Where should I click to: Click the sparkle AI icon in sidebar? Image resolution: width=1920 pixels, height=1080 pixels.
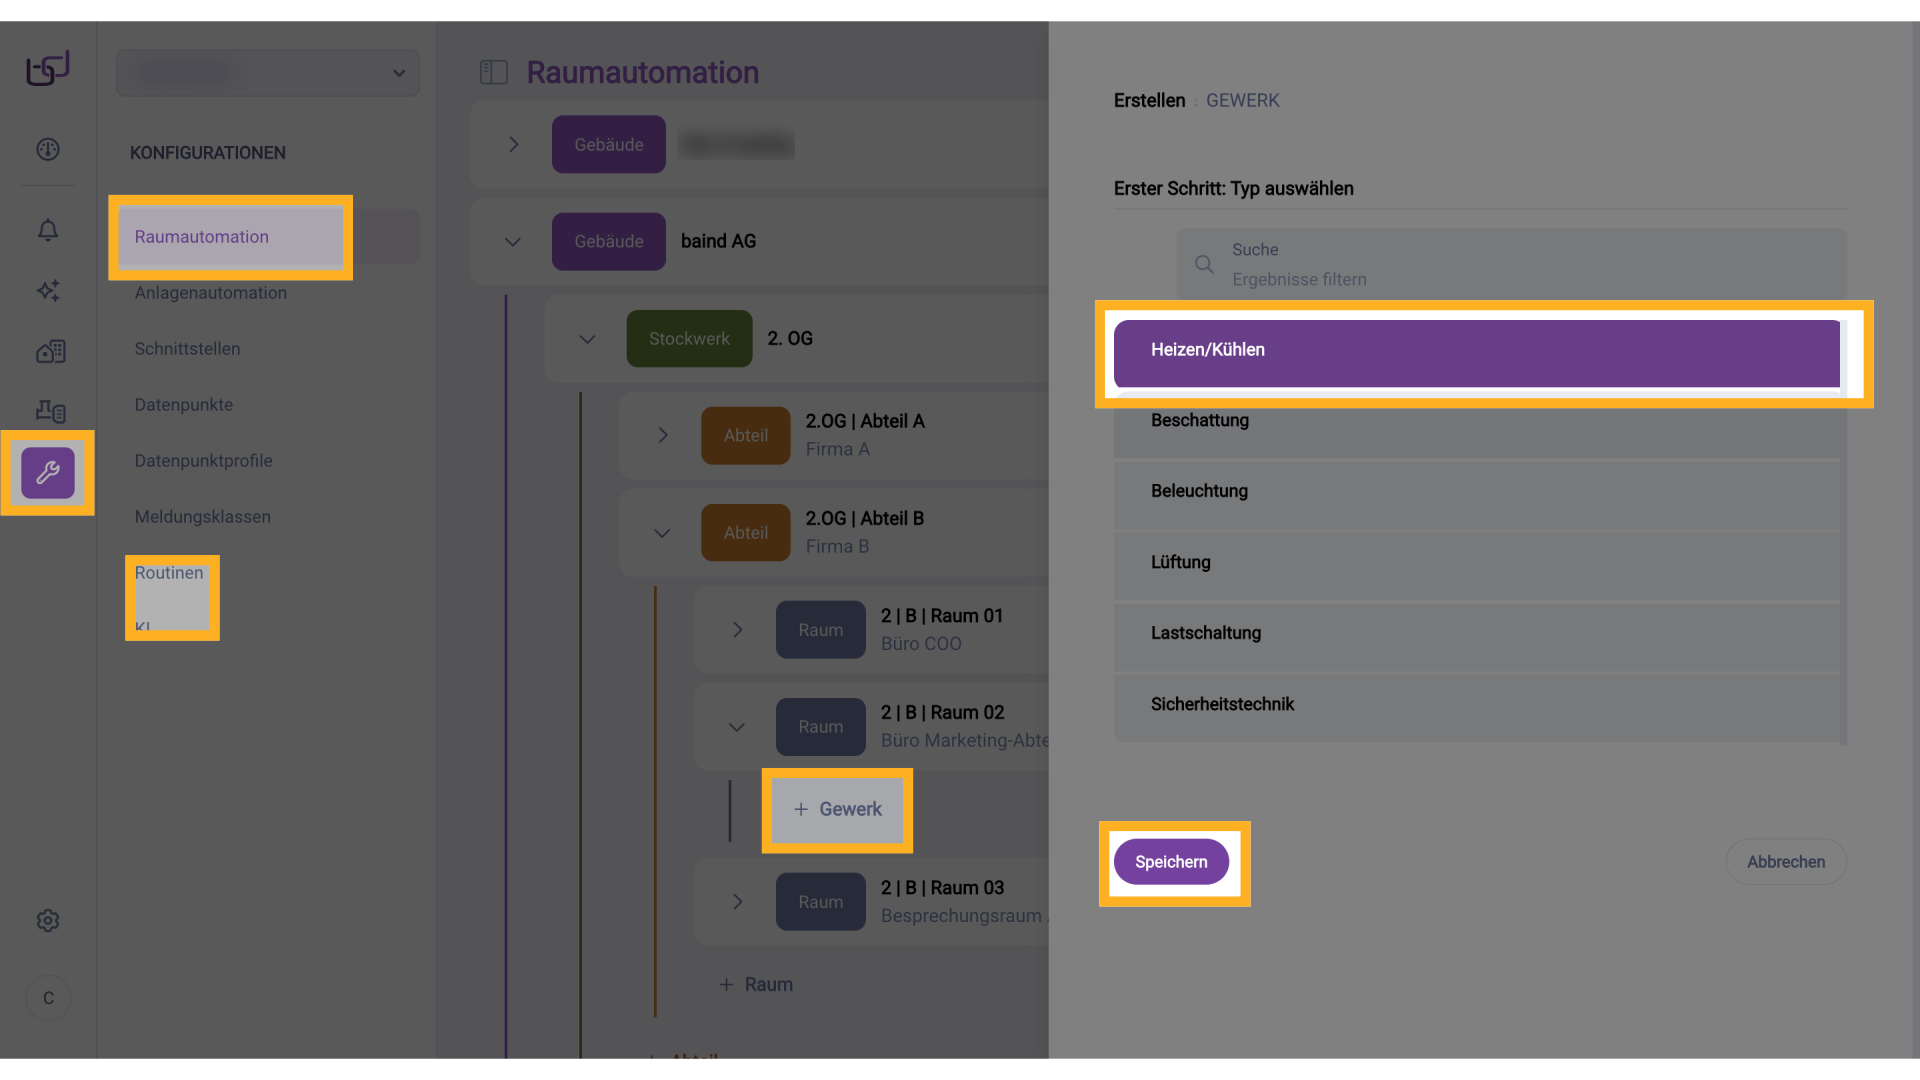pos(48,290)
